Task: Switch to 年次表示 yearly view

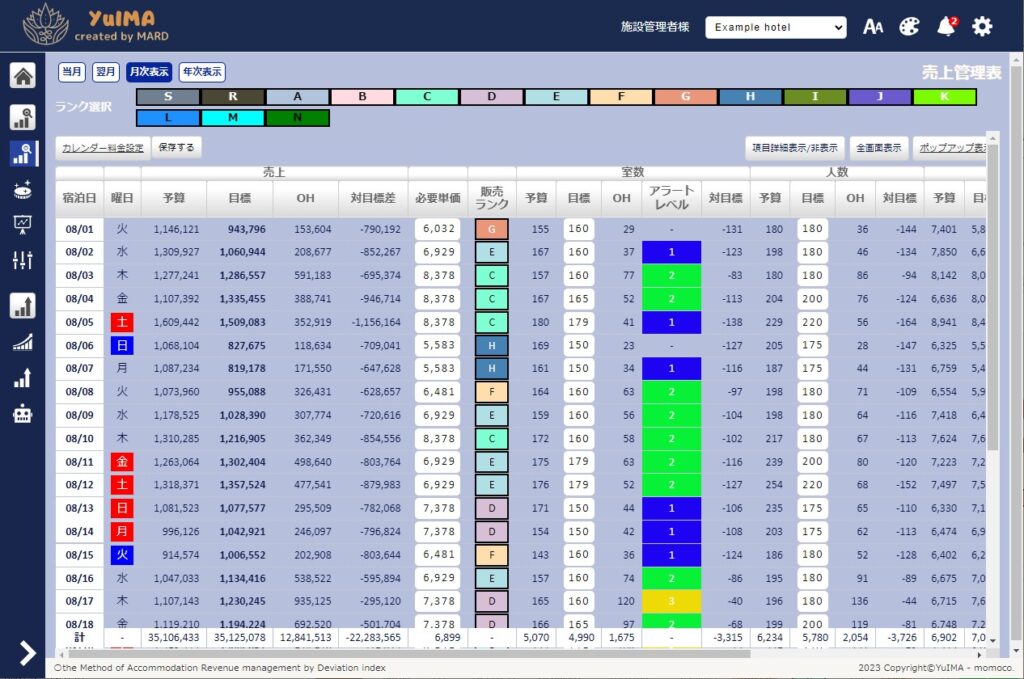Action: pyautogui.click(x=202, y=72)
